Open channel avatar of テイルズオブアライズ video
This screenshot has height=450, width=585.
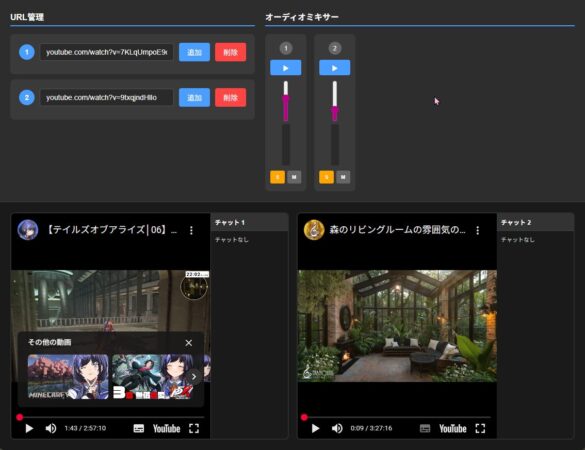coord(28,230)
